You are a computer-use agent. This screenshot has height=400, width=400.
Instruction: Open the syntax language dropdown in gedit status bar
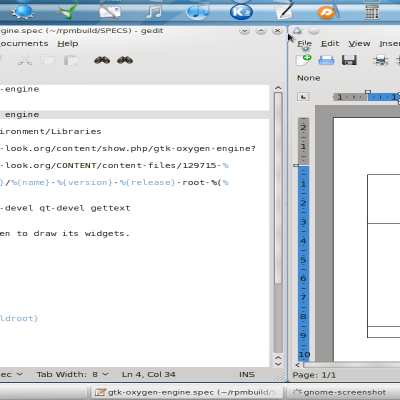pos(11,374)
